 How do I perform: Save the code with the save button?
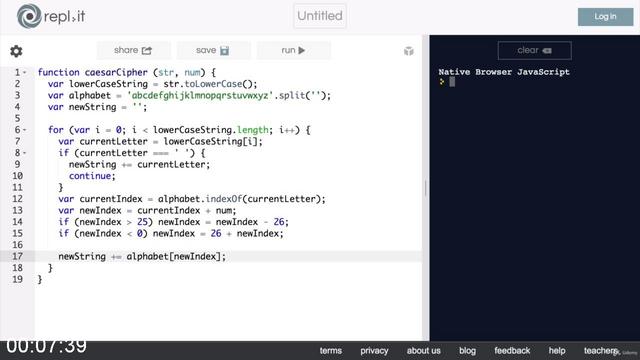pyautogui.click(x=213, y=51)
